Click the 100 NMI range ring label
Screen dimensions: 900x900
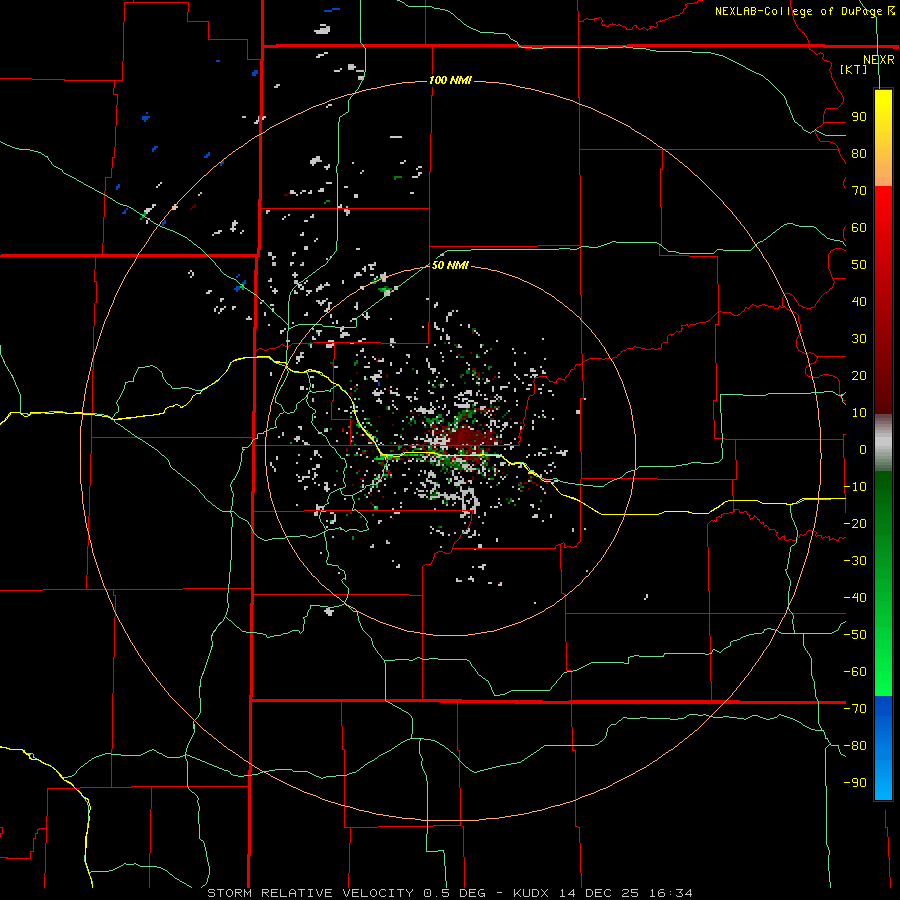[450, 80]
